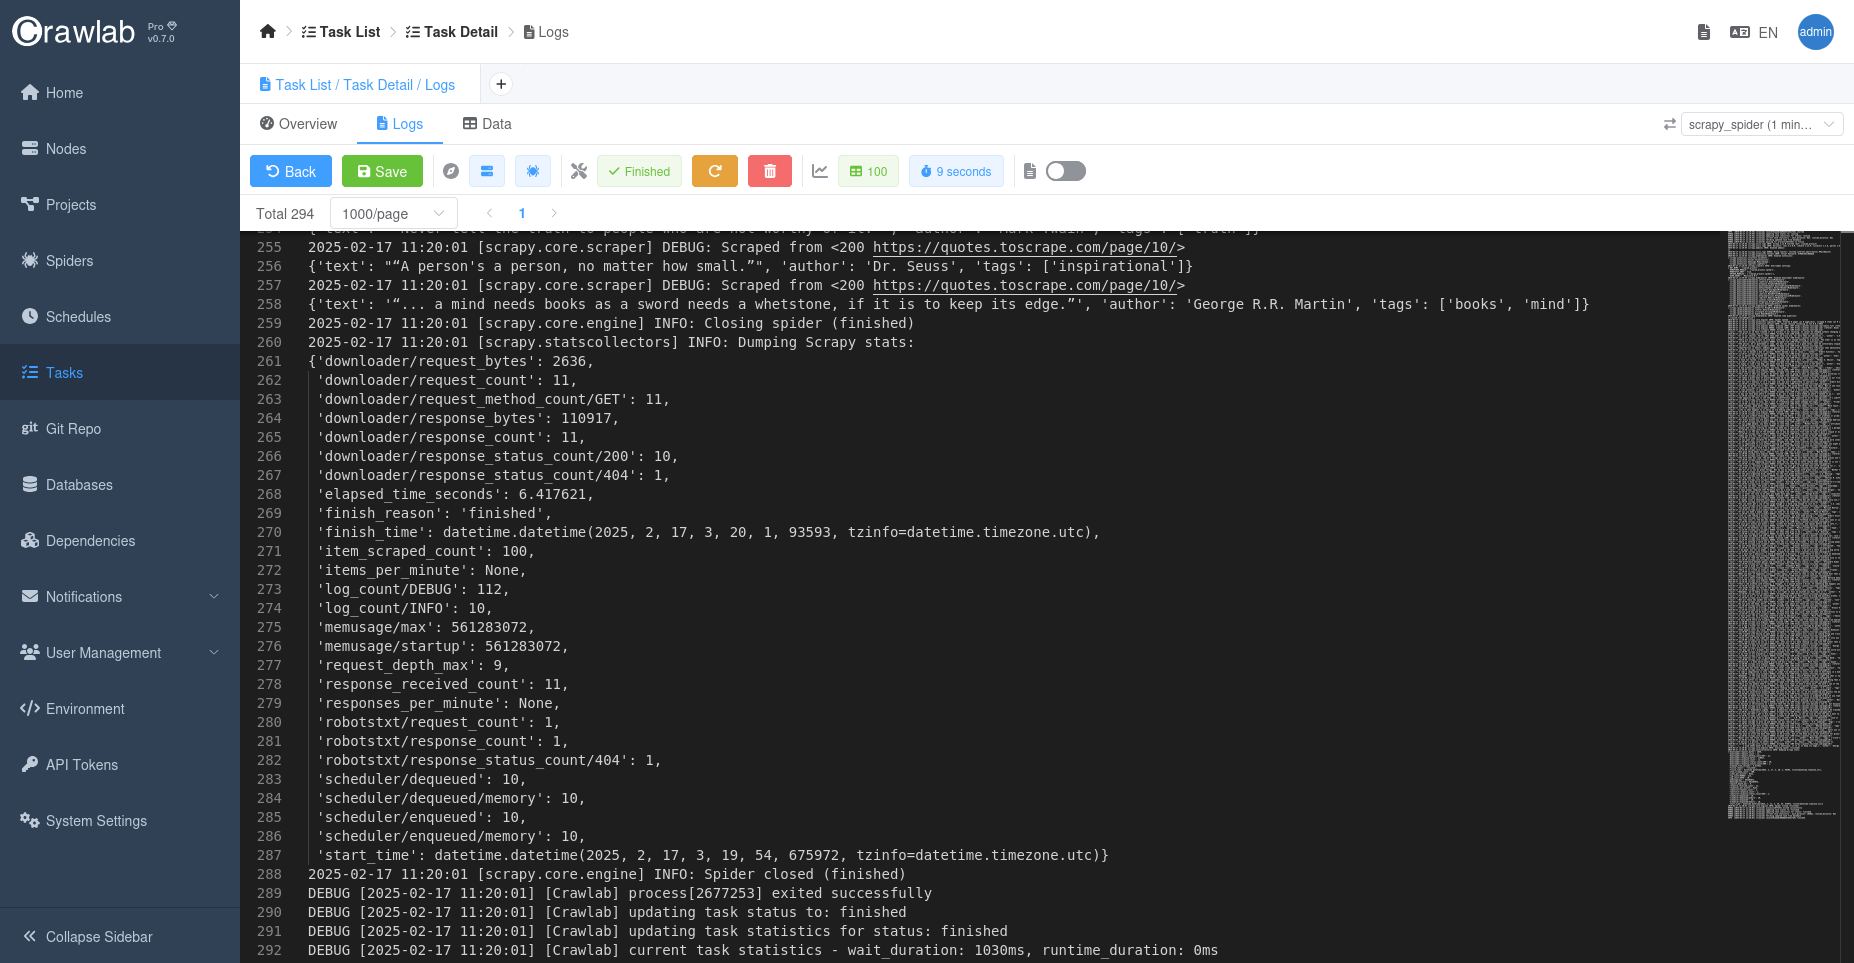Click the spider icon button in toolbar
Viewport: 1854px width, 963px height.
click(533, 171)
